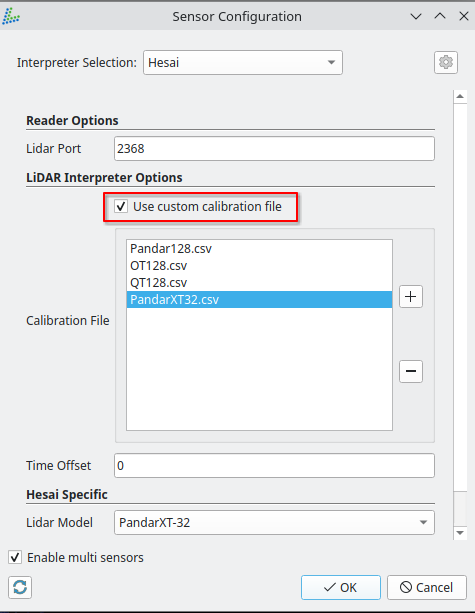This screenshot has height=613, width=475.
Task: Open Interpreter Selection Hesai dropdown
Action: pos(243,63)
